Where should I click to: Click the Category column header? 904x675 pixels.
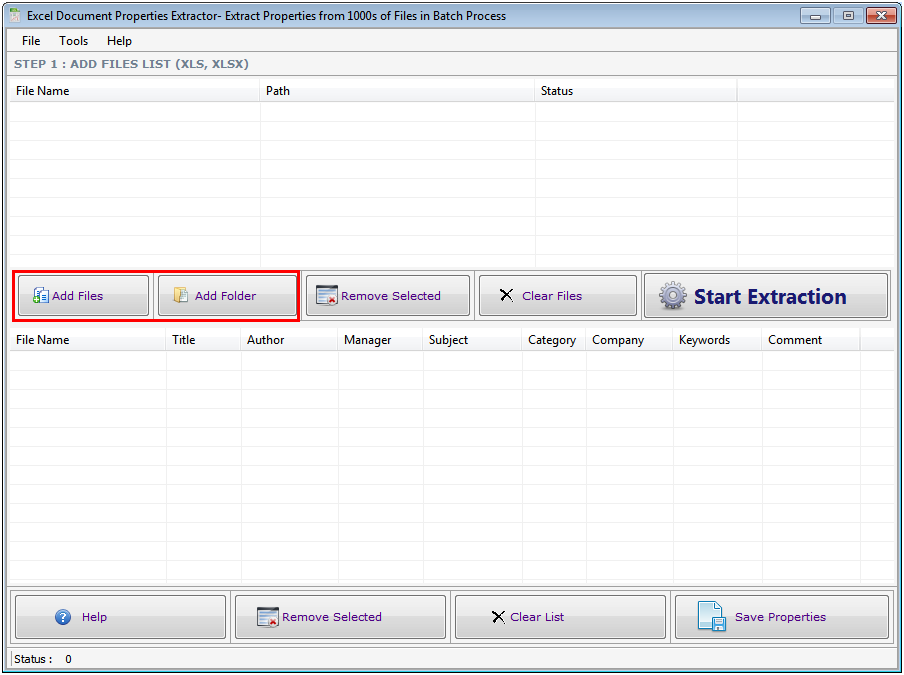(553, 340)
